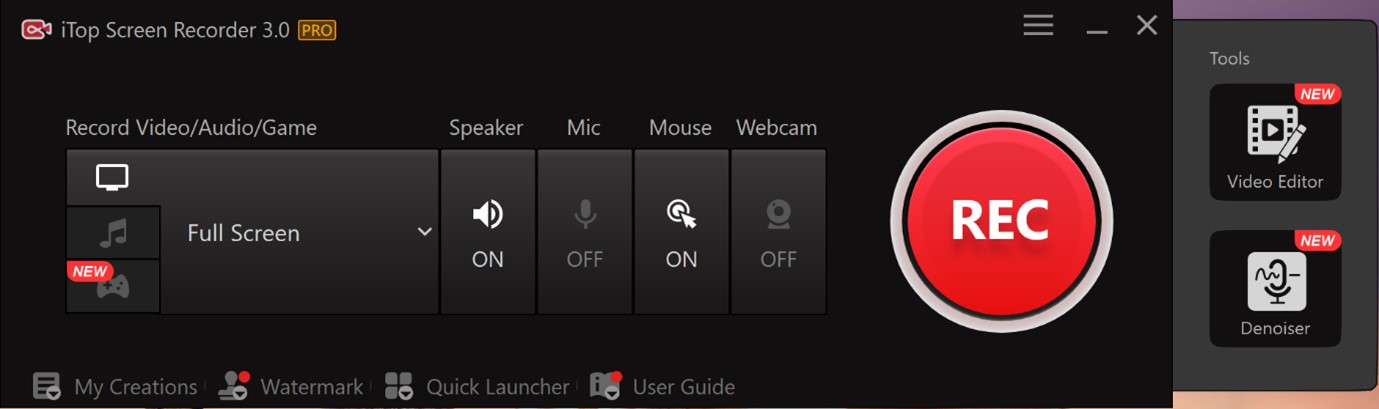
Task: Start recording with the red REC button
Action: (x=1001, y=221)
